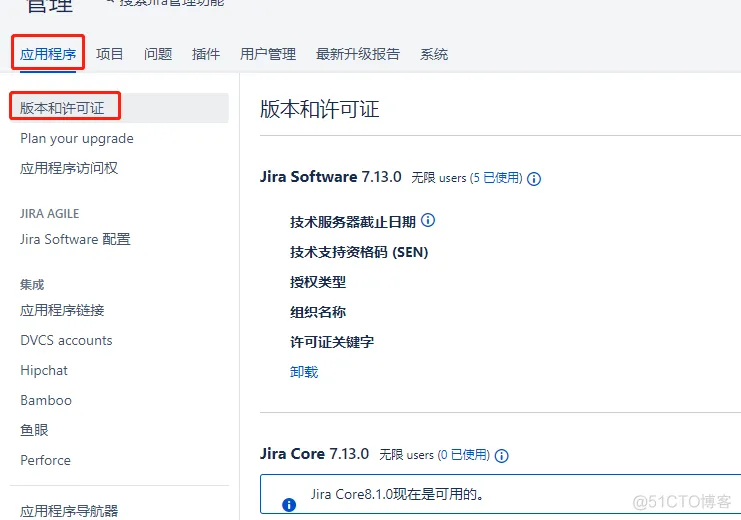
Task: Switch to the 项目 tab
Action: 110,54
